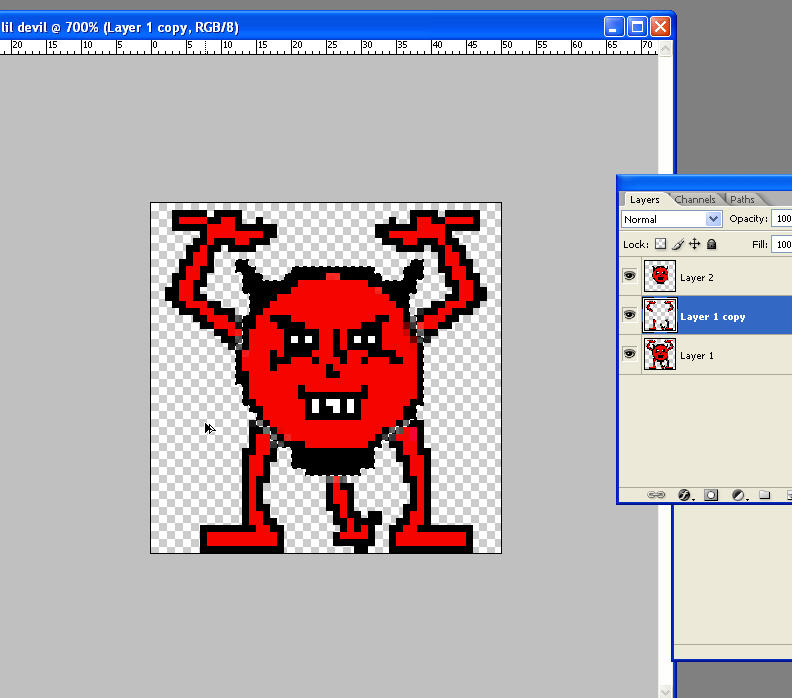Create new fill or adjustment layer
792x698 pixels.
point(738,495)
